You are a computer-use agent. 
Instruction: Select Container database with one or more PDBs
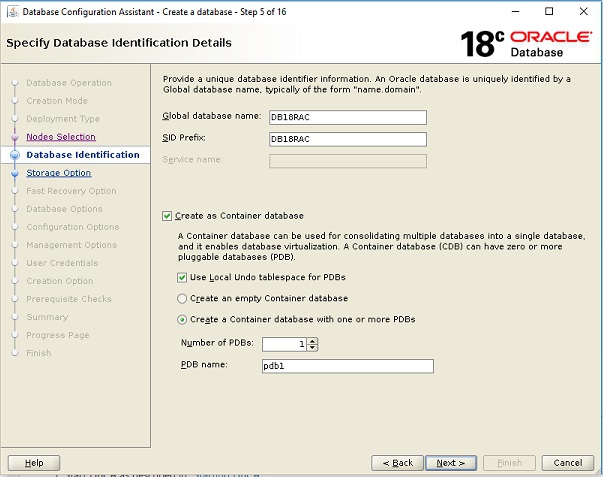pos(182,320)
